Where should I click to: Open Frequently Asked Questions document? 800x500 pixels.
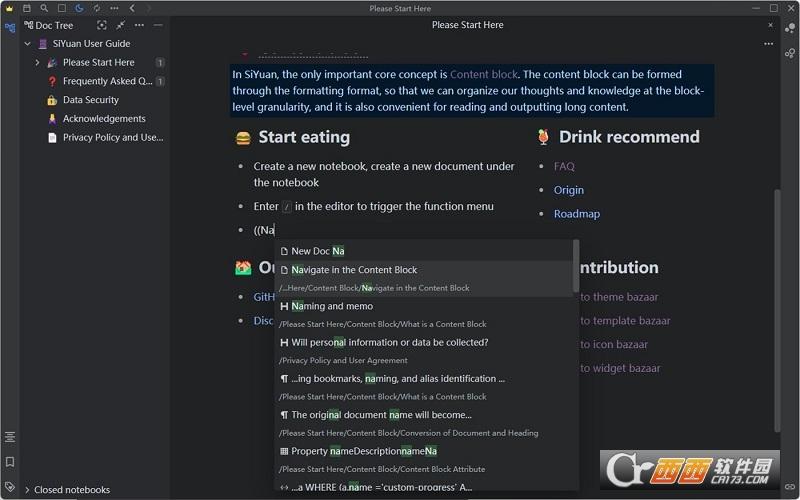(108, 81)
